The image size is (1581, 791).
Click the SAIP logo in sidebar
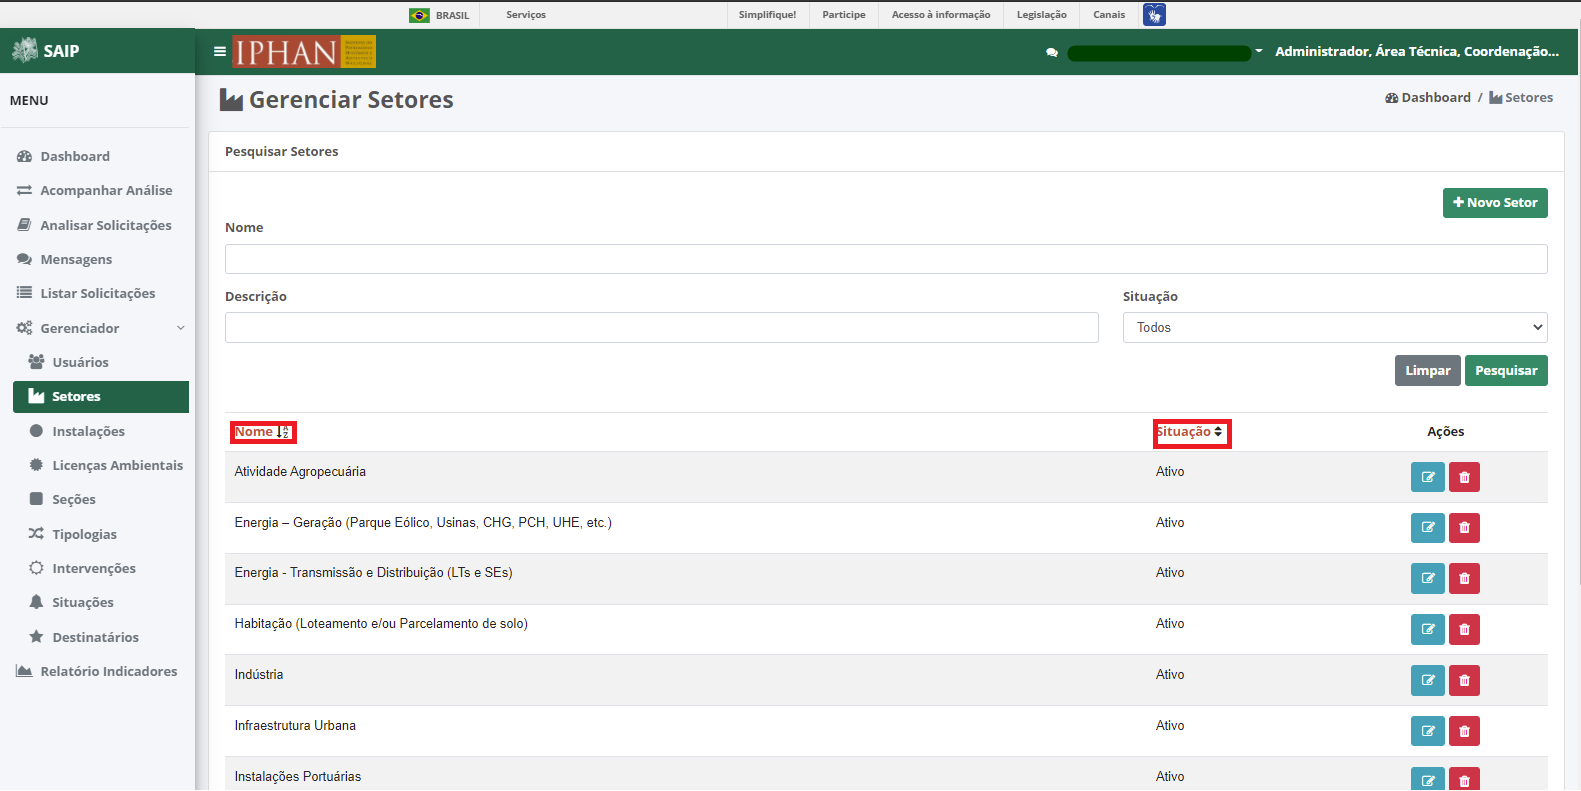(46, 50)
